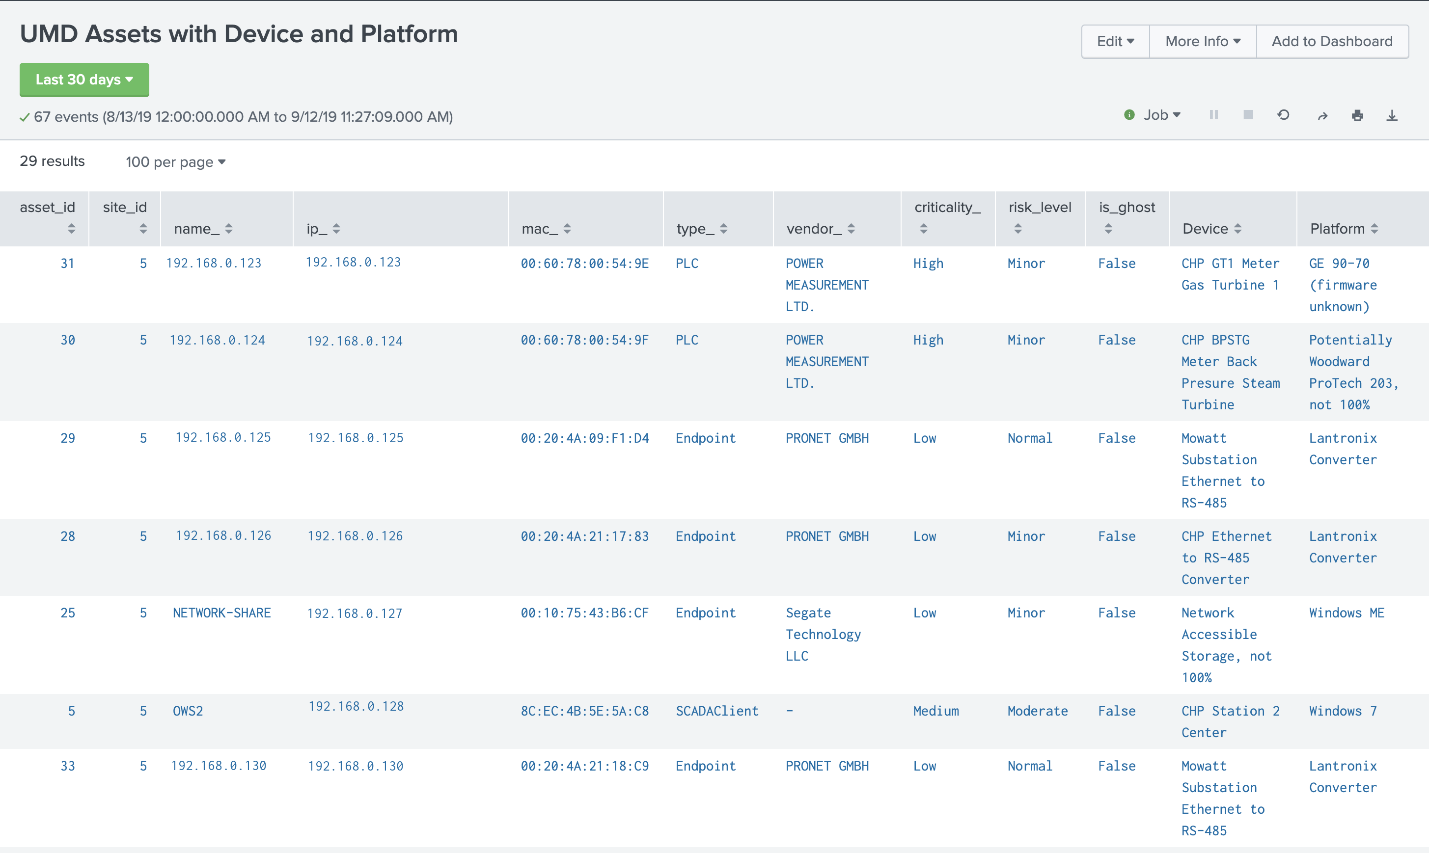Image resolution: width=1429 pixels, height=853 pixels.
Task: Sort by the Platform column arrows
Action: 1374,229
